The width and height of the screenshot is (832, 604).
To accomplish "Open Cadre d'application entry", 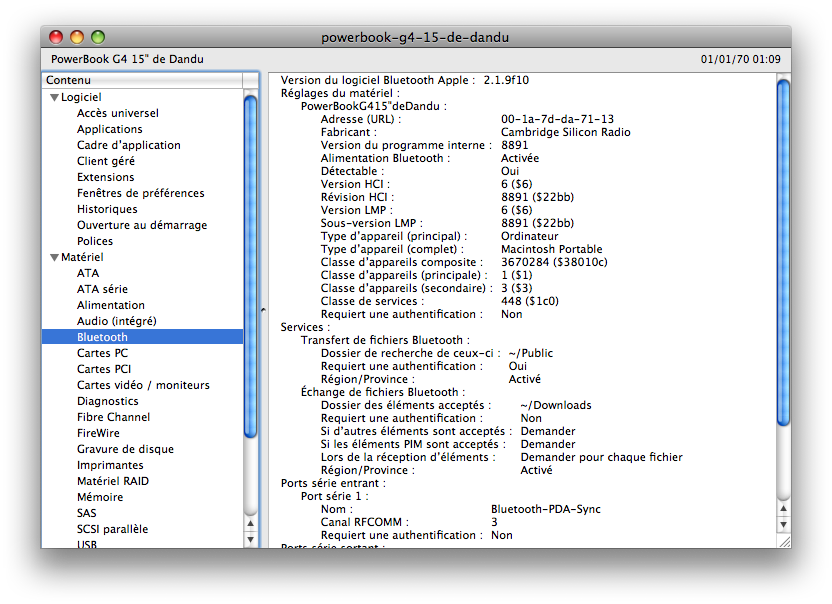I will (128, 145).
